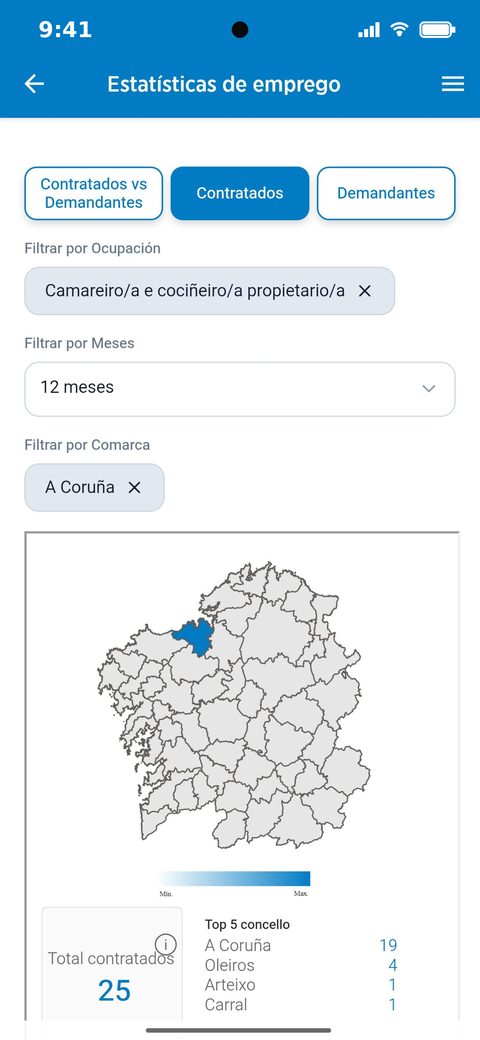Remove the Camareiro/a occupation filter chip
480x1040 pixels.
point(365,291)
